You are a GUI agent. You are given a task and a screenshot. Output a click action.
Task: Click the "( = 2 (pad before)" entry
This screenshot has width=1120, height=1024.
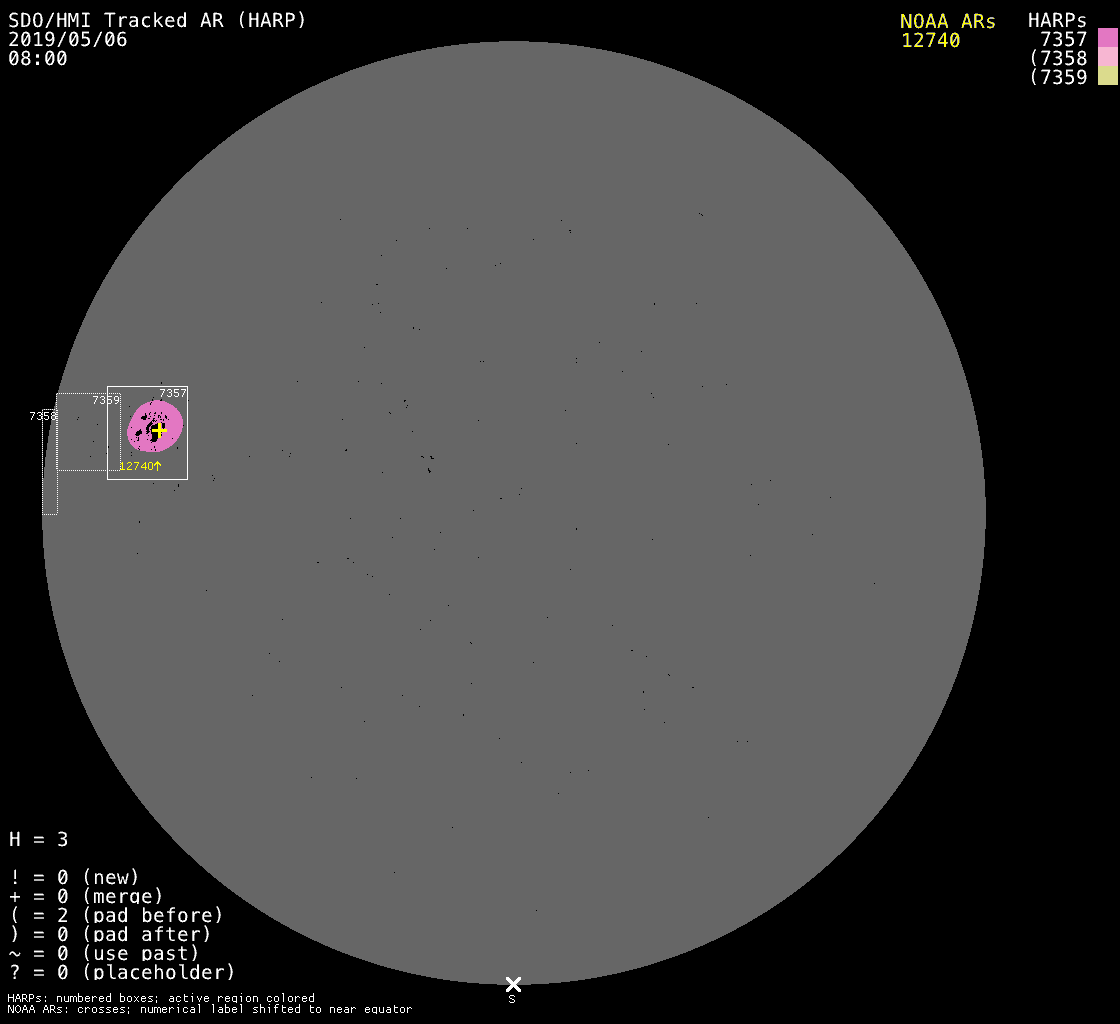[x=116, y=916]
